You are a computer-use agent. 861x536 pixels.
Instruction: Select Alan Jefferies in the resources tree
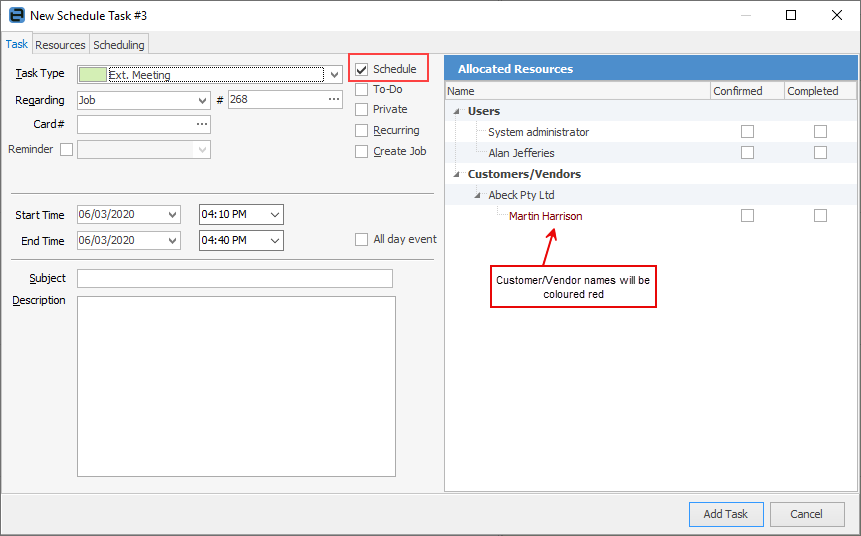[521, 153]
